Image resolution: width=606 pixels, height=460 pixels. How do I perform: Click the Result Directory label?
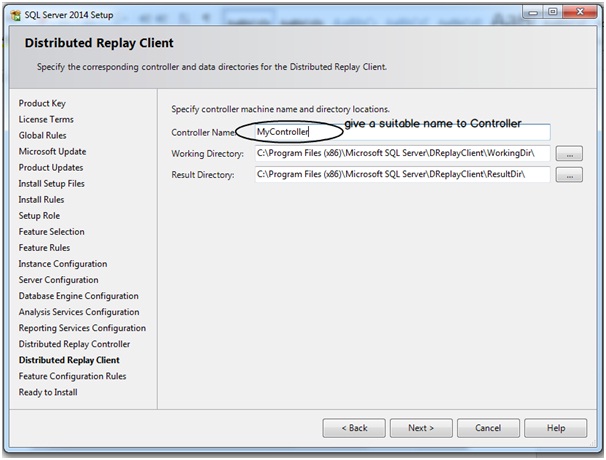pos(203,175)
